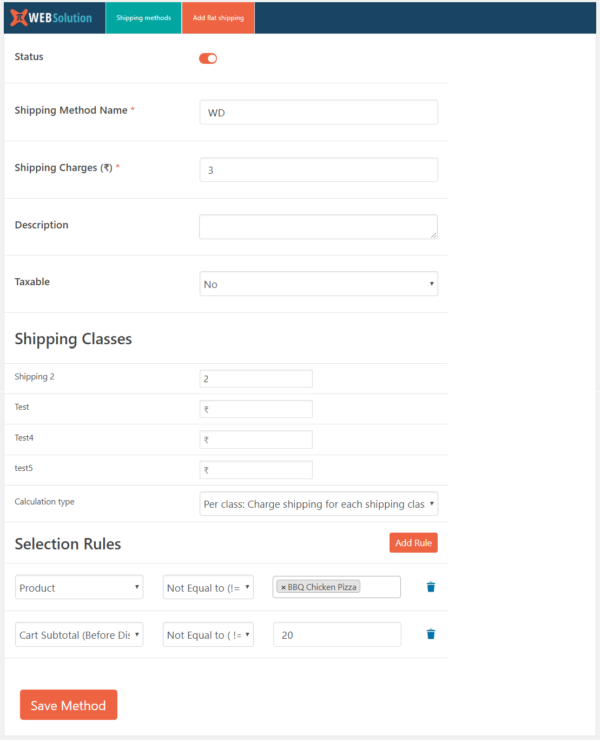Open the Product rule type dropdown
This screenshot has height=741, width=600.
79,587
